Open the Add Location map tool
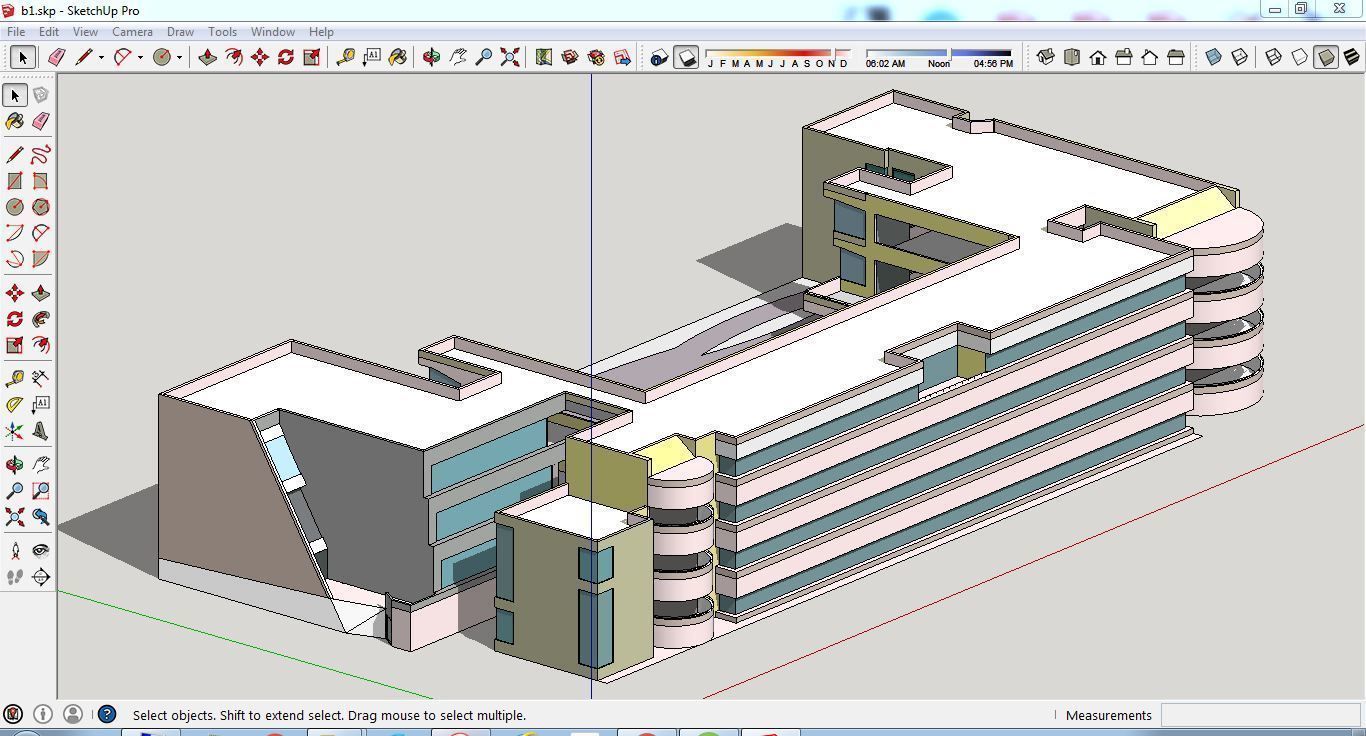Viewport: 1366px width, 736px height. (544, 57)
